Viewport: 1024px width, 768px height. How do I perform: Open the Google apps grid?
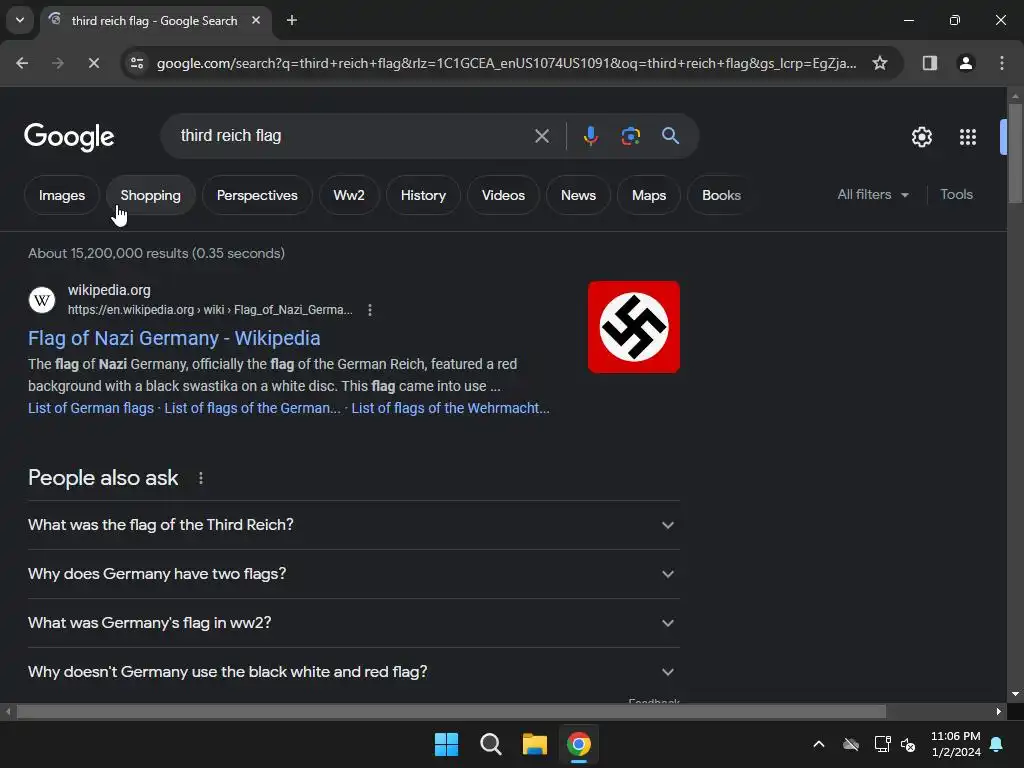pyautogui.click(x=968, y=137)
